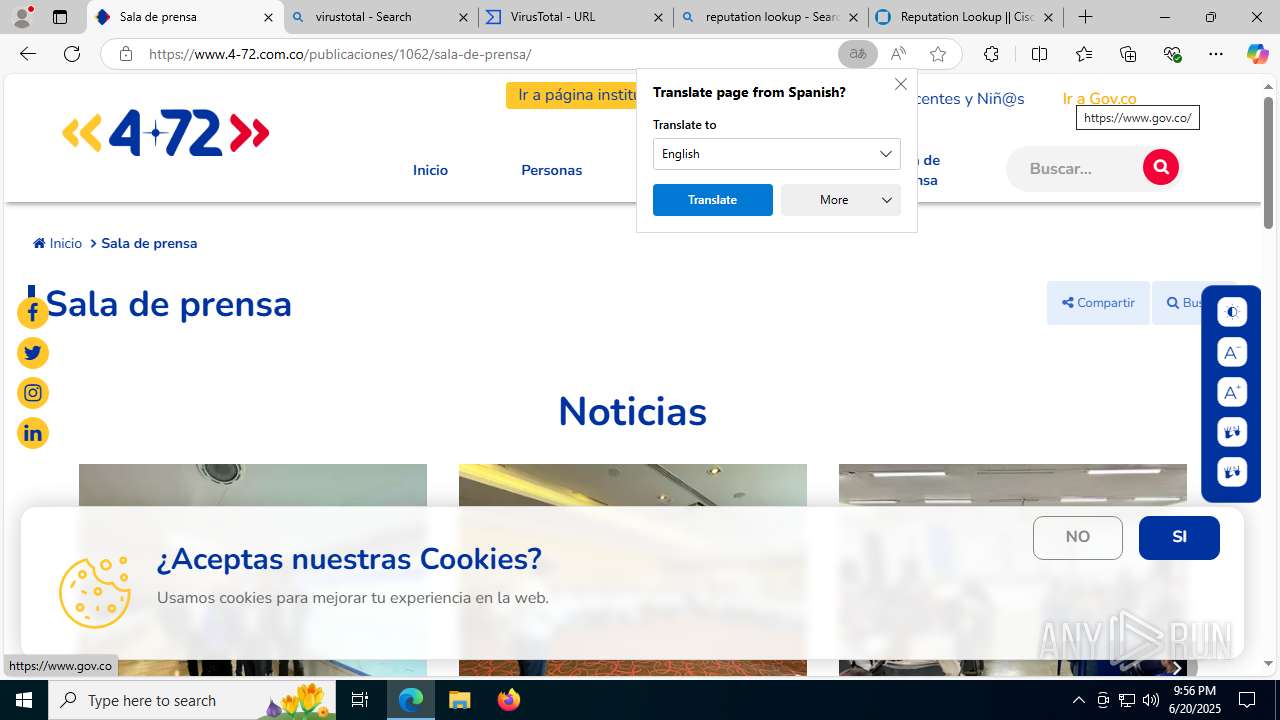Viewport: 1280px width, 720px height.
Task: Click the page vertical scrollbar
Action: pyautogui.click(x=1268, y=163)
